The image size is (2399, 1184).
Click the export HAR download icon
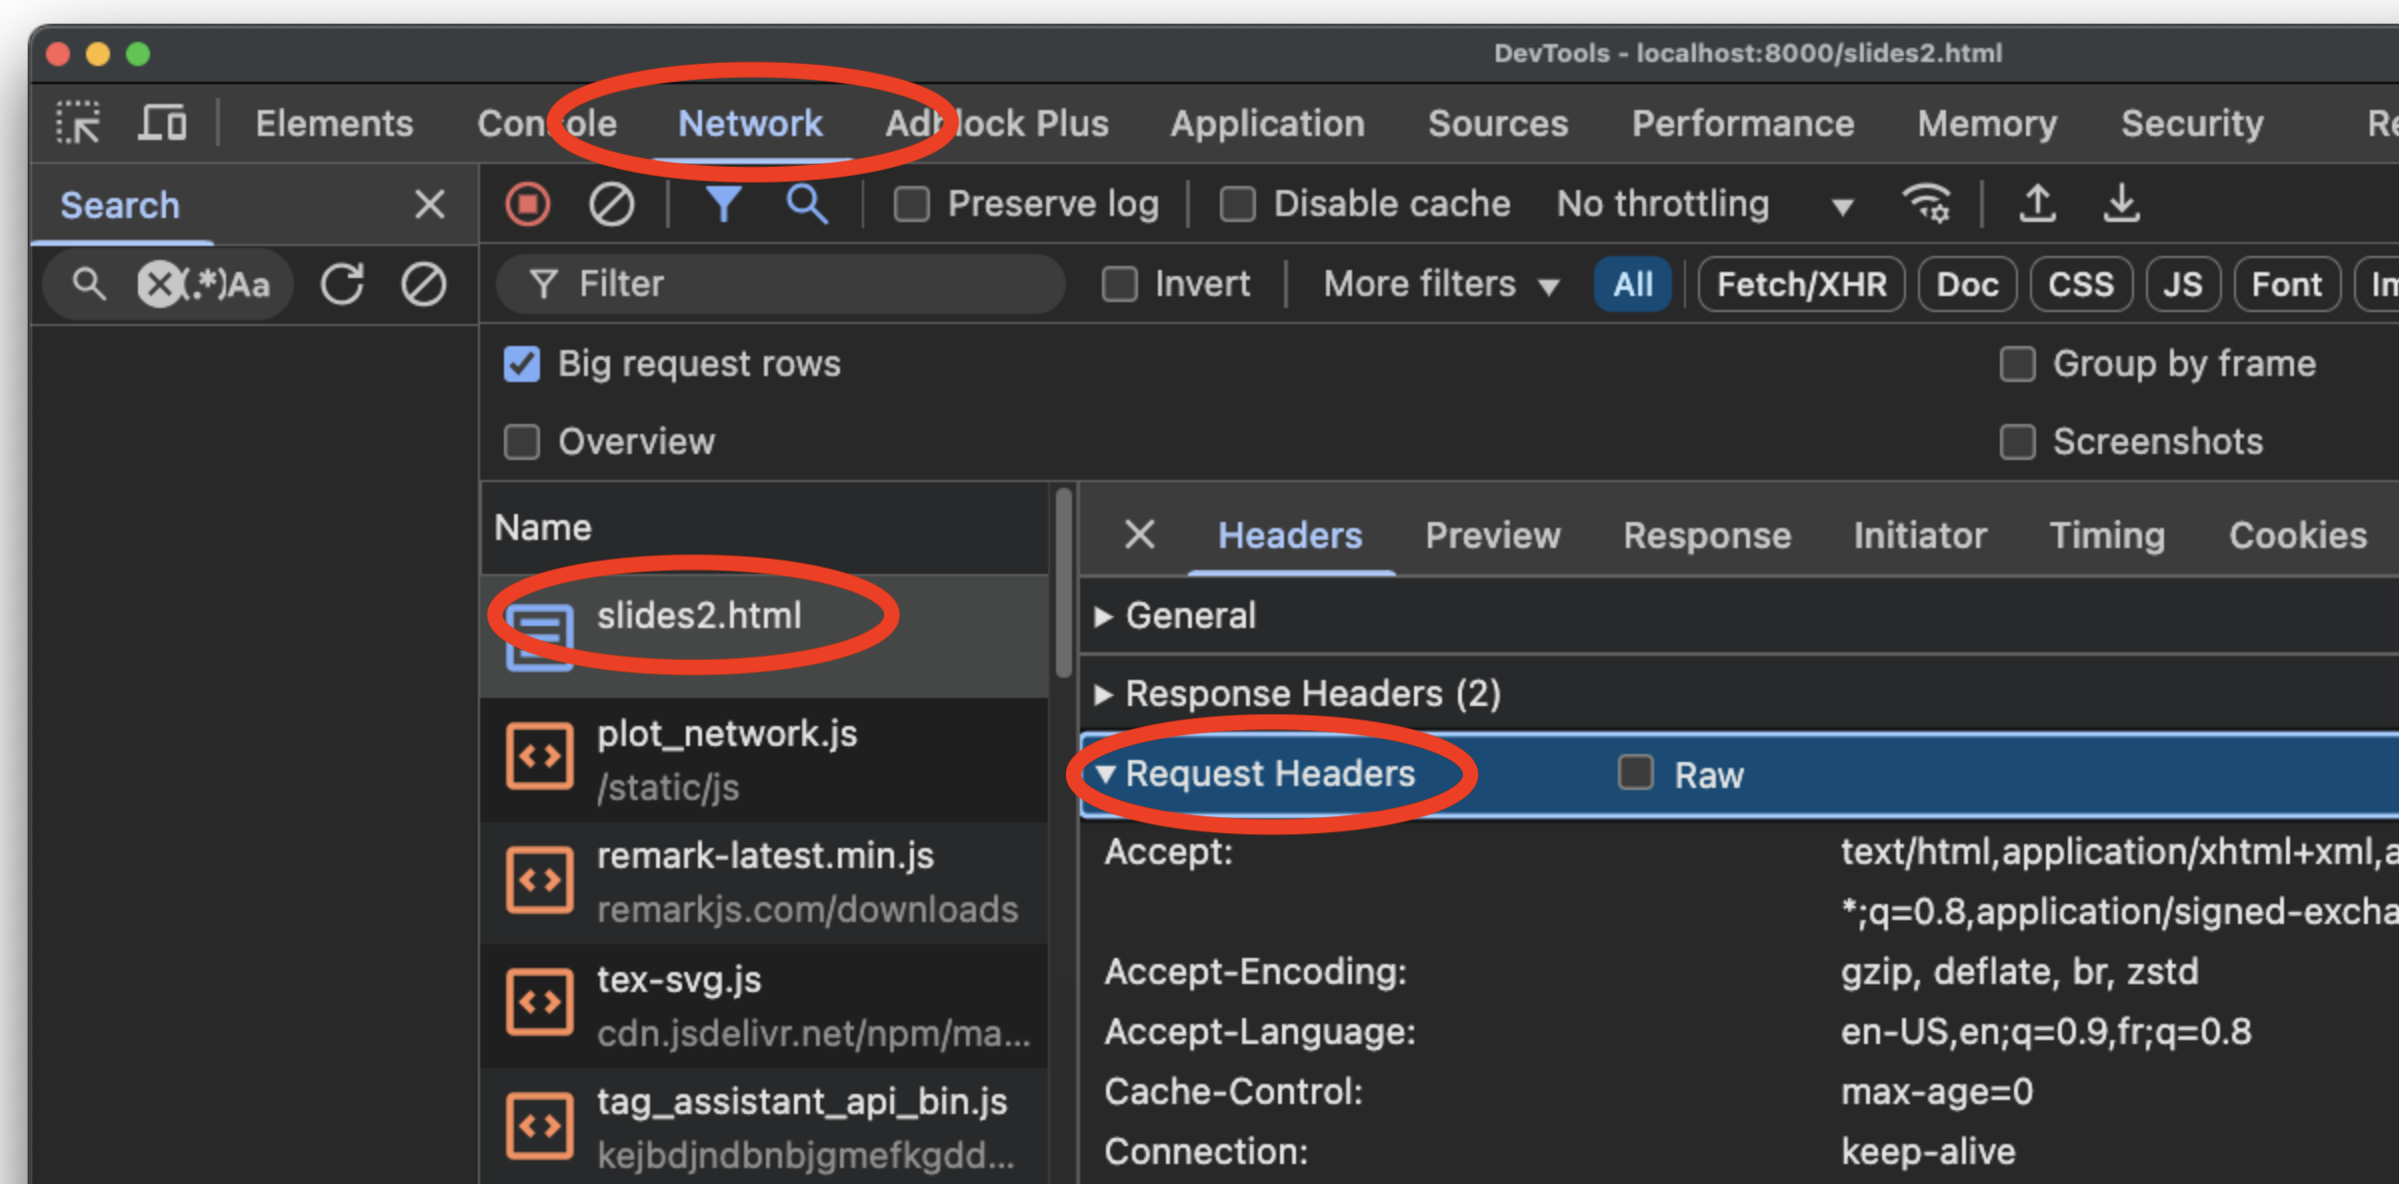(2121, 204)
